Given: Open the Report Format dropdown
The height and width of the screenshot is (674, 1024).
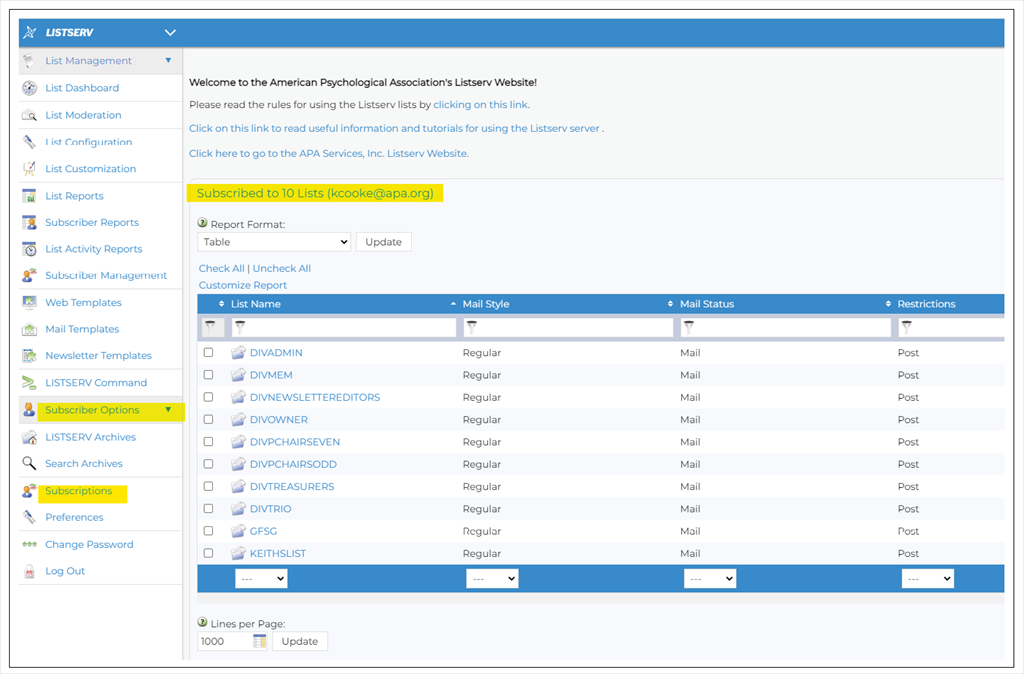Looking at the screenshot, I should pyautogui.click(x=274, y=242).
